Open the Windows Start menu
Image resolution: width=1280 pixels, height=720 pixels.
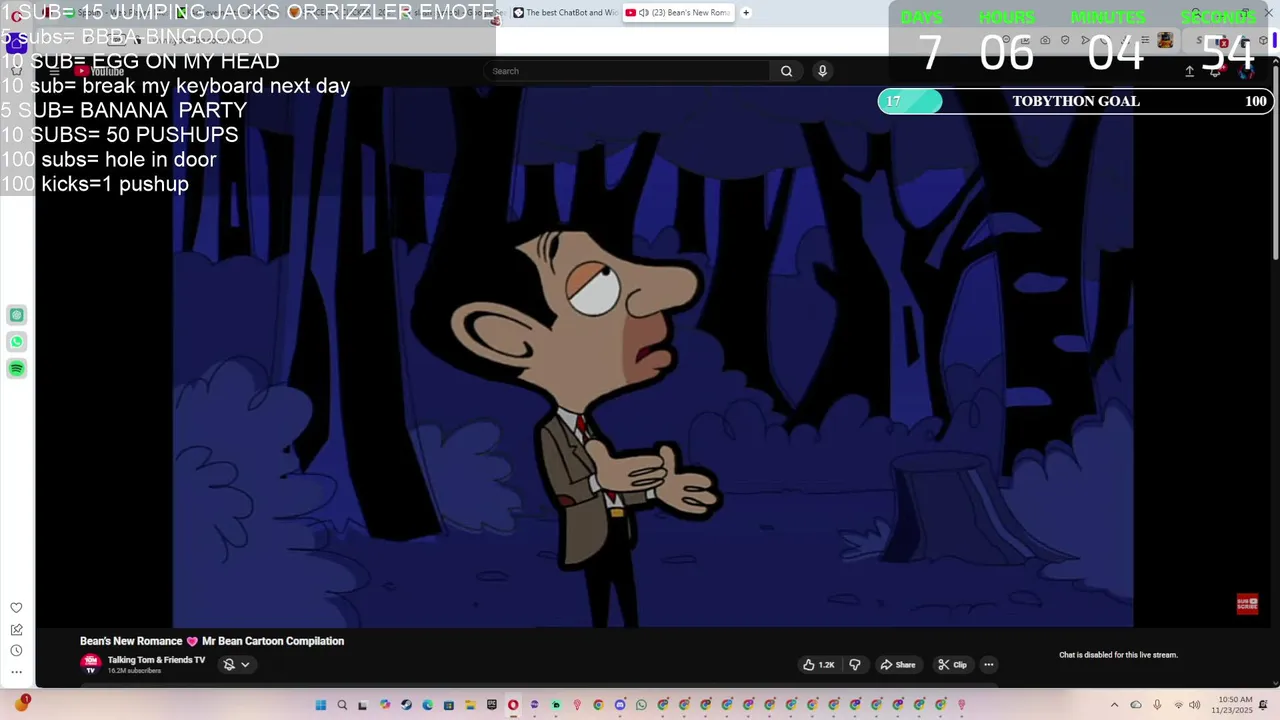click(x=320, y=705)
